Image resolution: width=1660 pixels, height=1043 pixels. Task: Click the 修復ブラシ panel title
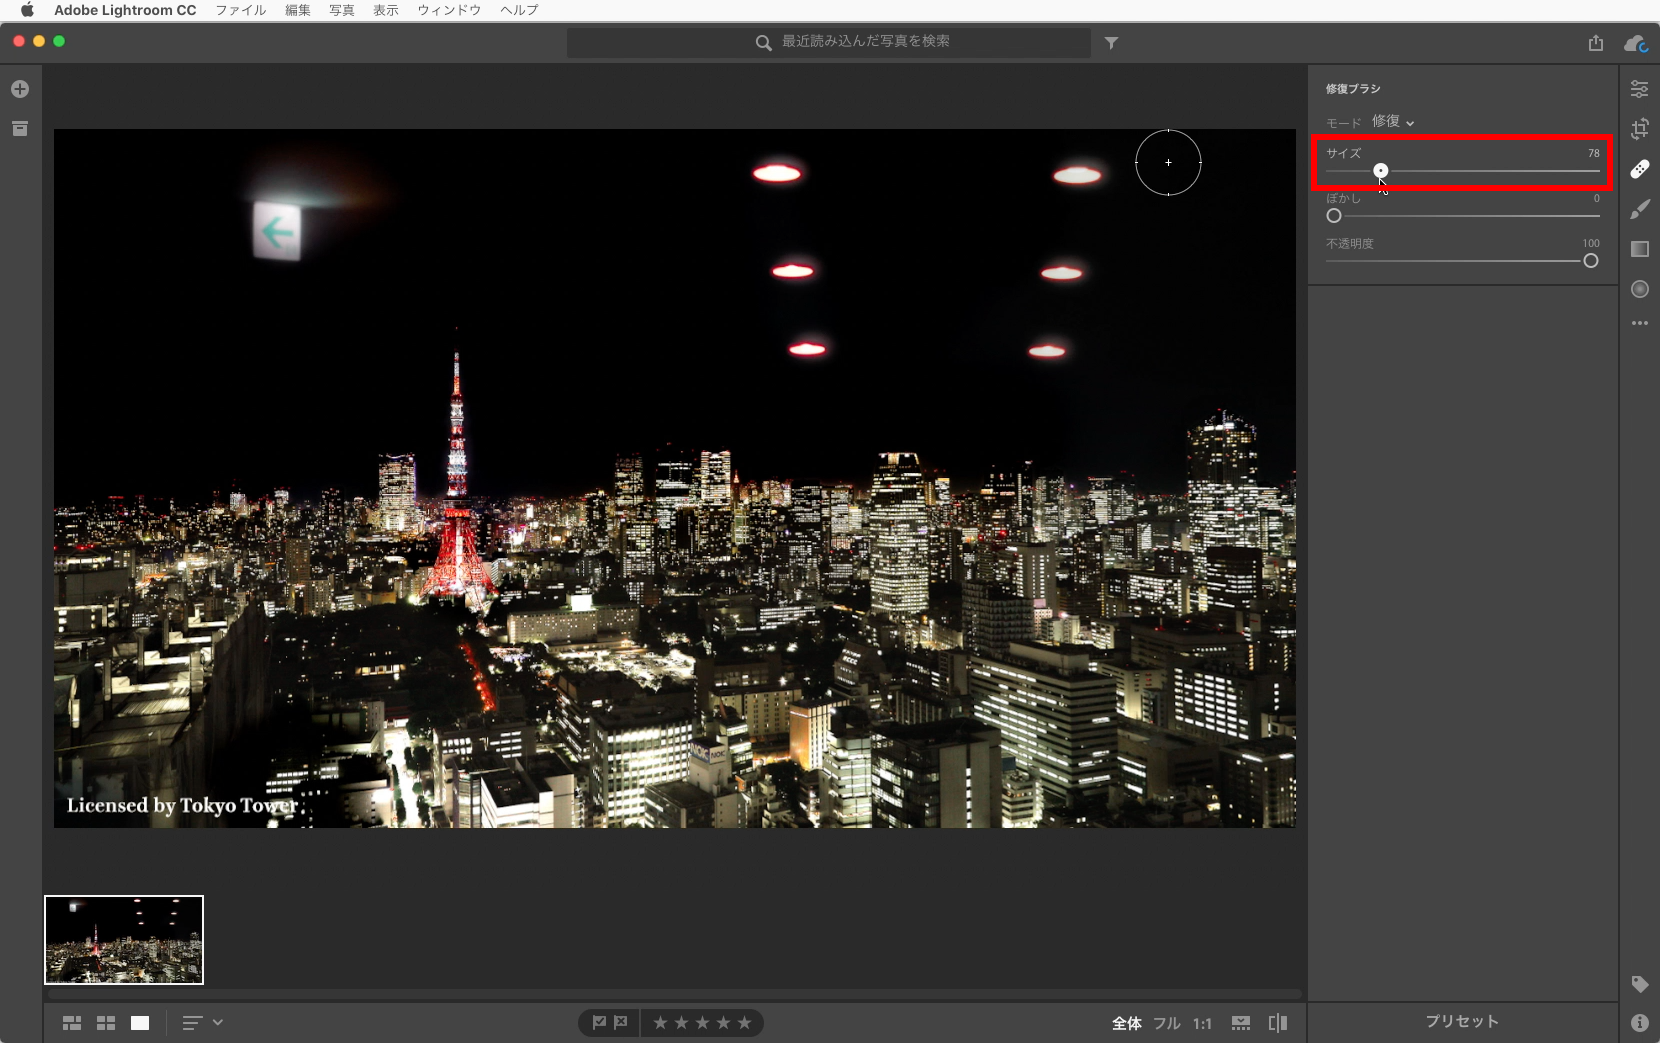[x=1353, y=89]
